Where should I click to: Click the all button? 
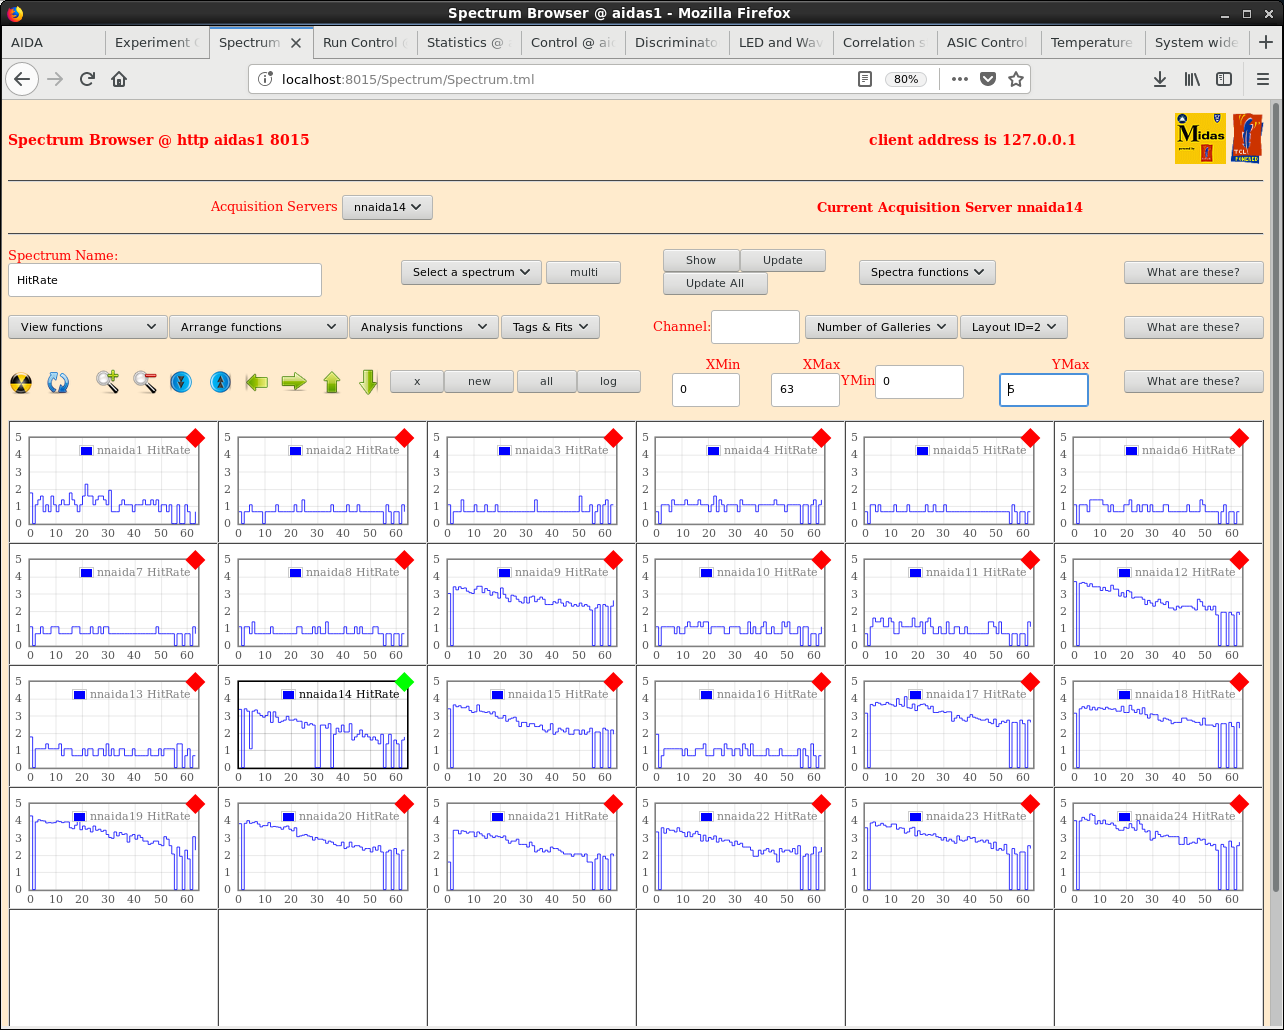[547, 381]
